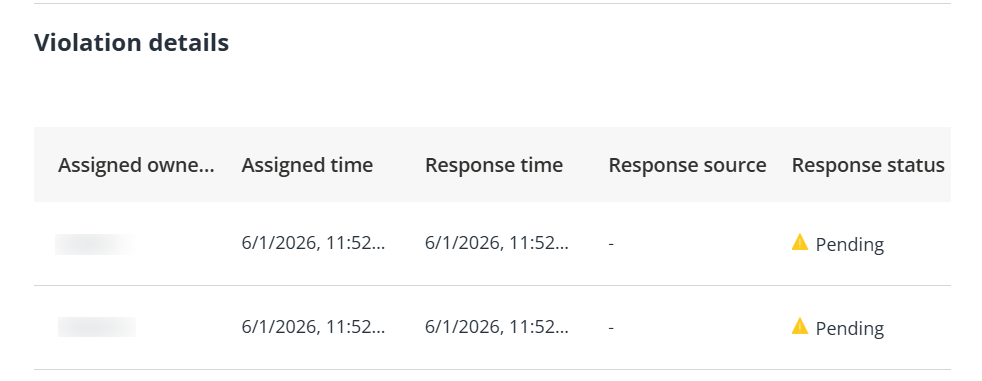
Task: Click the second row's Response time value
Action: tap(497, 327)
